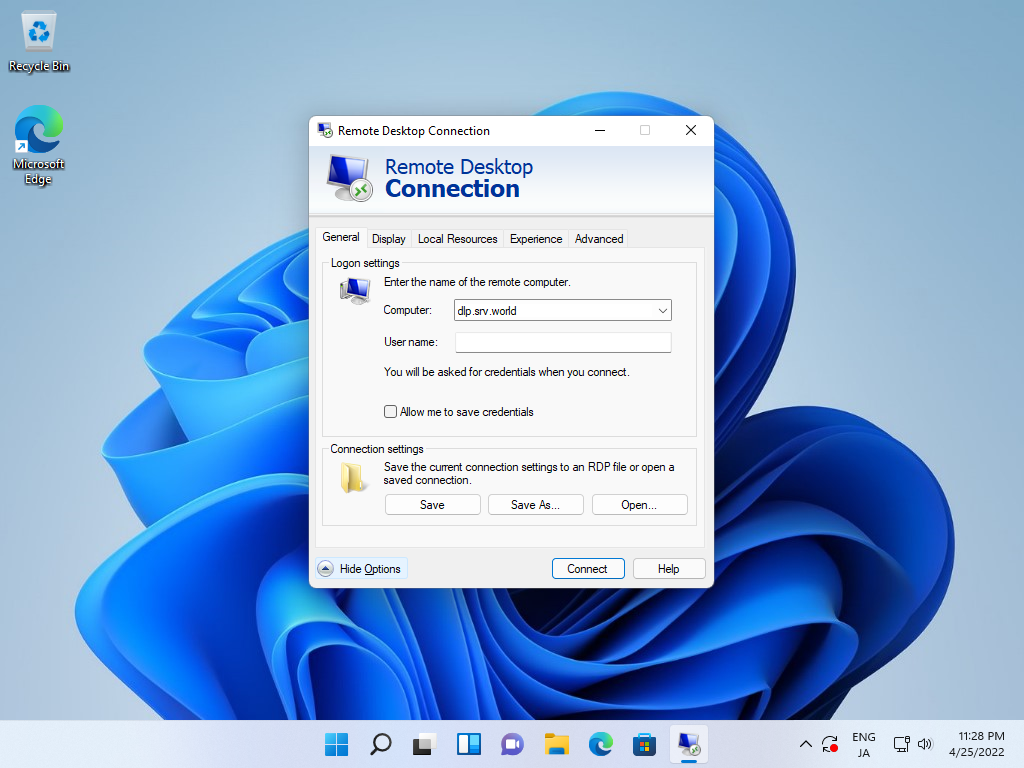Open taskbar Search magnifier

[380, 744]
